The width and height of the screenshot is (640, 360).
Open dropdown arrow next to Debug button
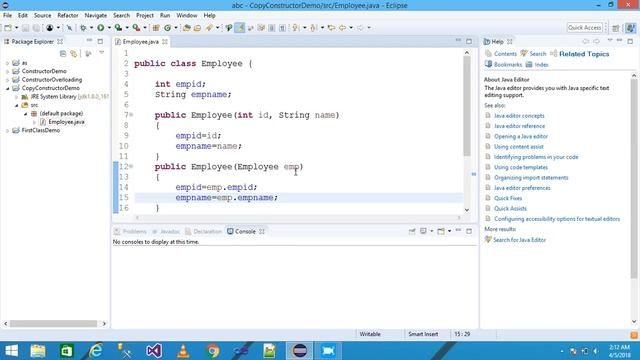click(91, 28)
